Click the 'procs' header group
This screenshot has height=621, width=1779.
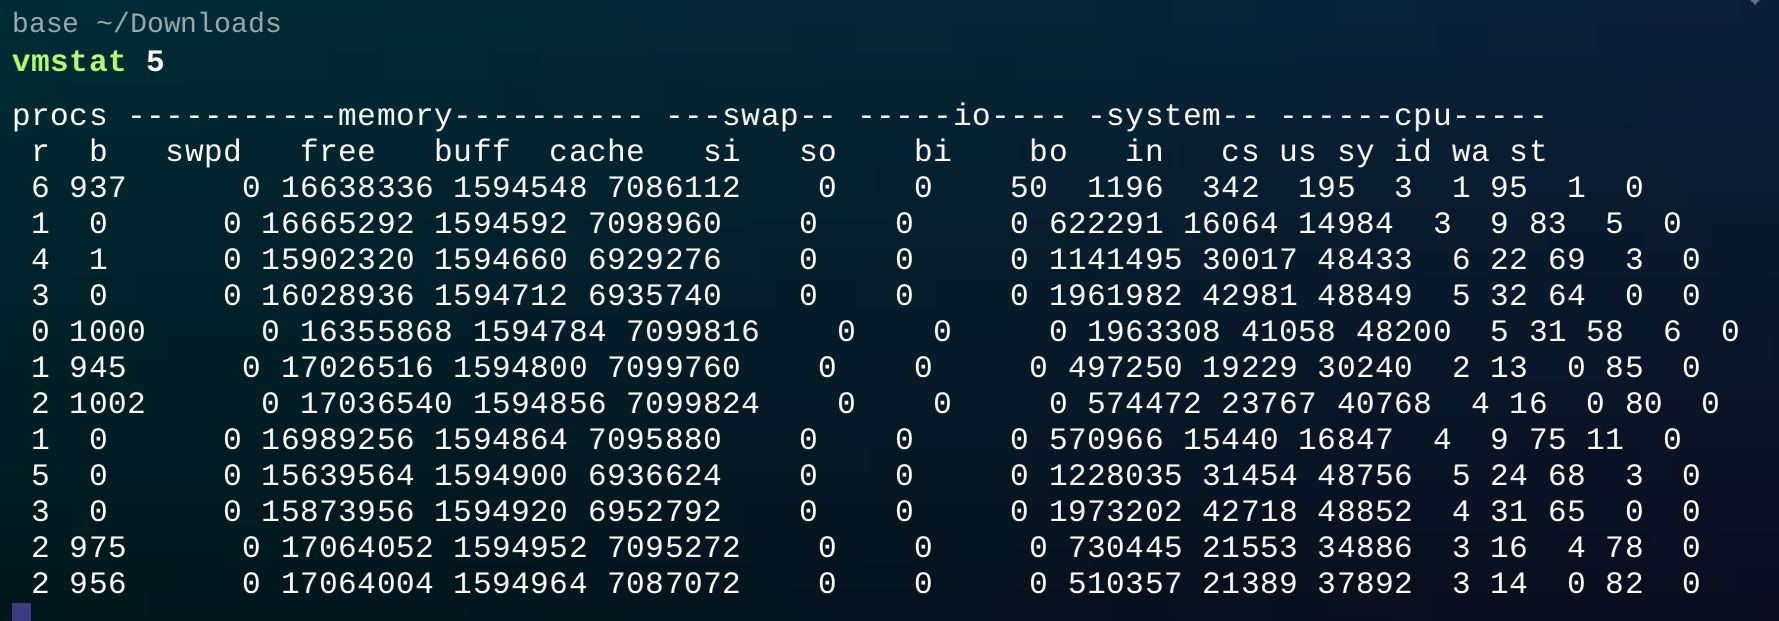tap(59, 116)
